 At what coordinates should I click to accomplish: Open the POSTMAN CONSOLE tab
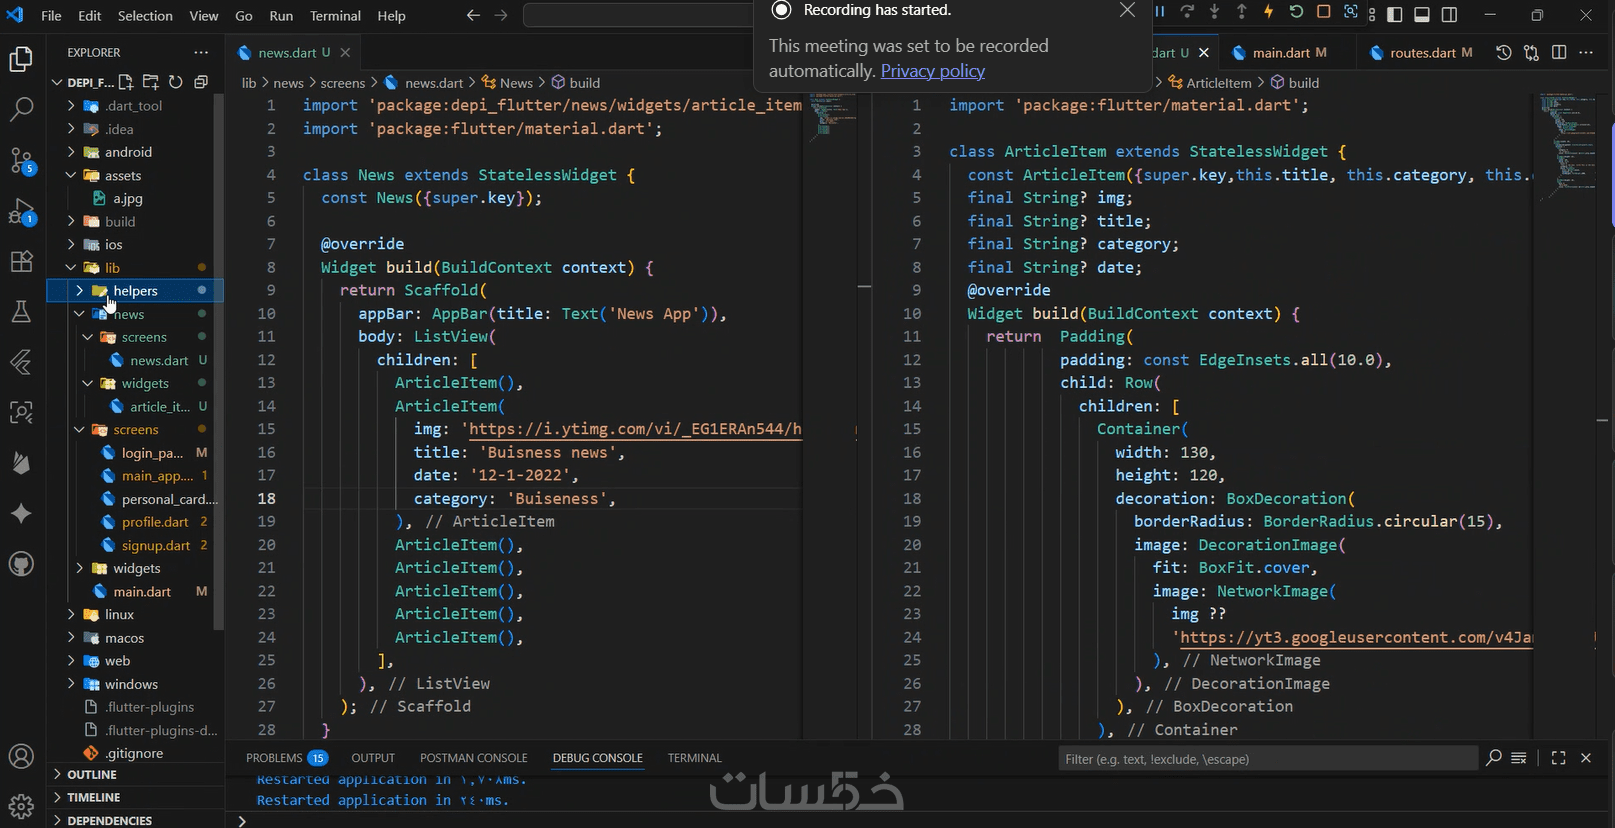click(473, 758)
